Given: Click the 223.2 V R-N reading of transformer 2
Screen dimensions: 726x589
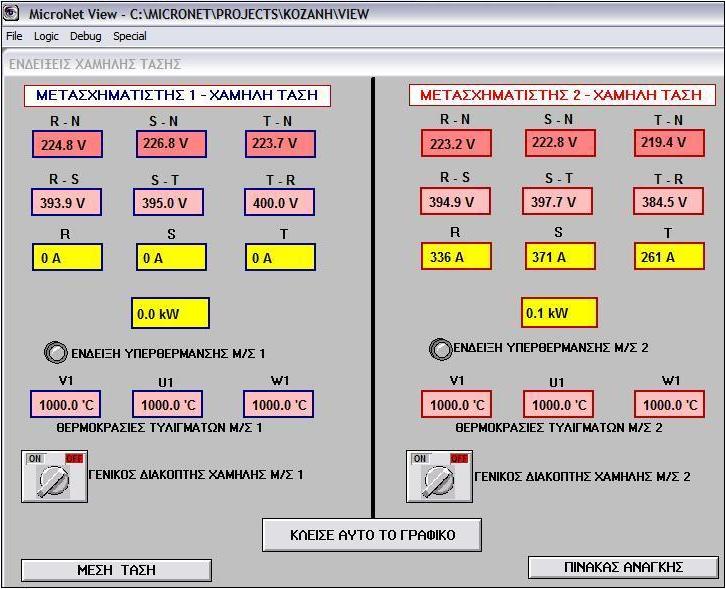Looking at the screenshot, I should click(456, 143).
